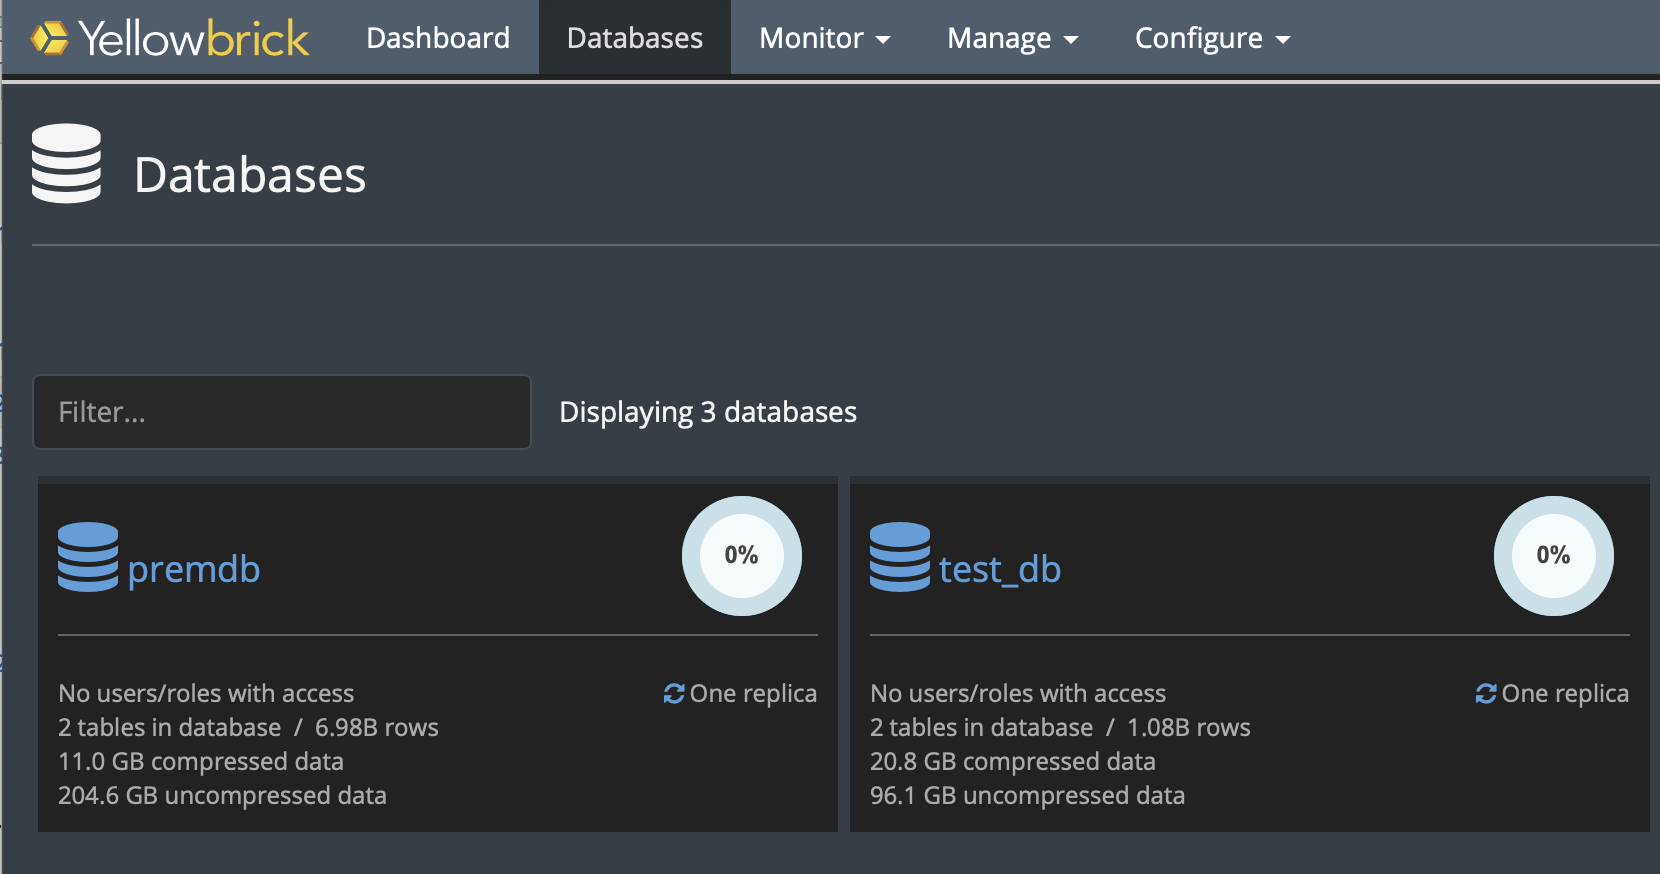Click the premdb replica refresh icon

pyautogui.click(x=674, y=694)
